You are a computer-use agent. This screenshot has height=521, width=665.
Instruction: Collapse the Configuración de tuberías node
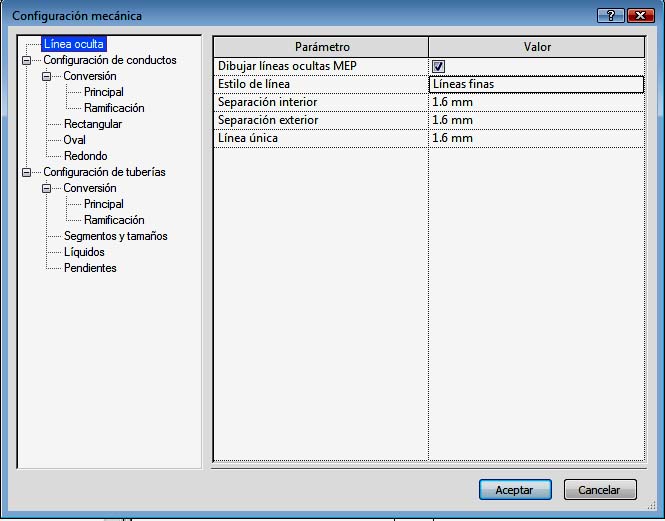[x=26, y=172]
